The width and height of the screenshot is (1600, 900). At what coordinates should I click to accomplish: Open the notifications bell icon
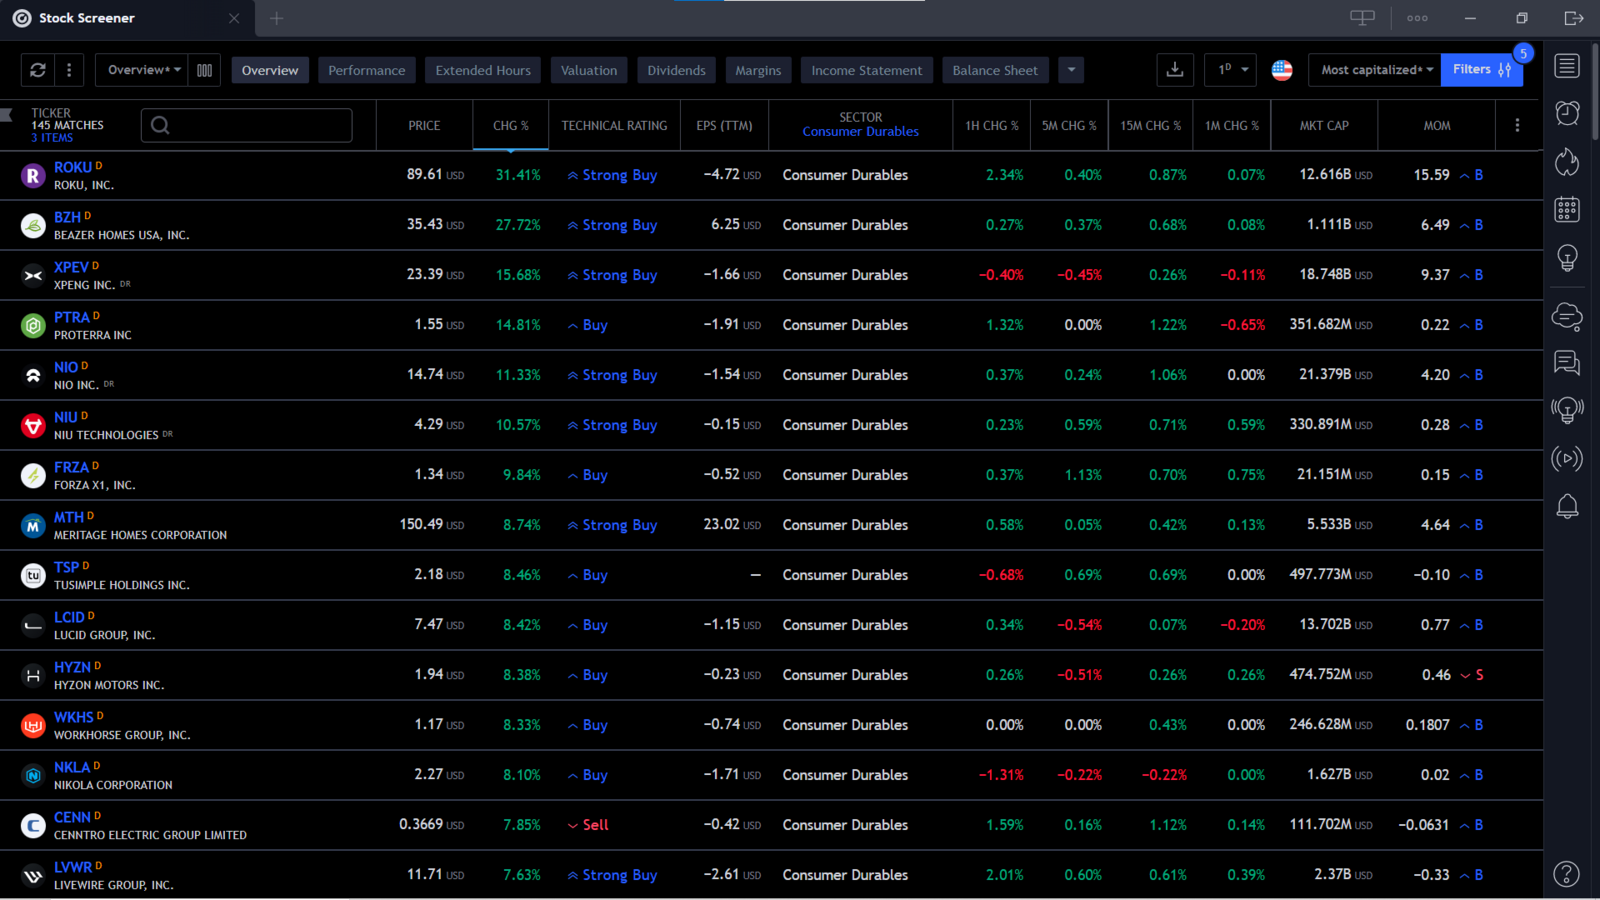click(x=1567, y=507)
